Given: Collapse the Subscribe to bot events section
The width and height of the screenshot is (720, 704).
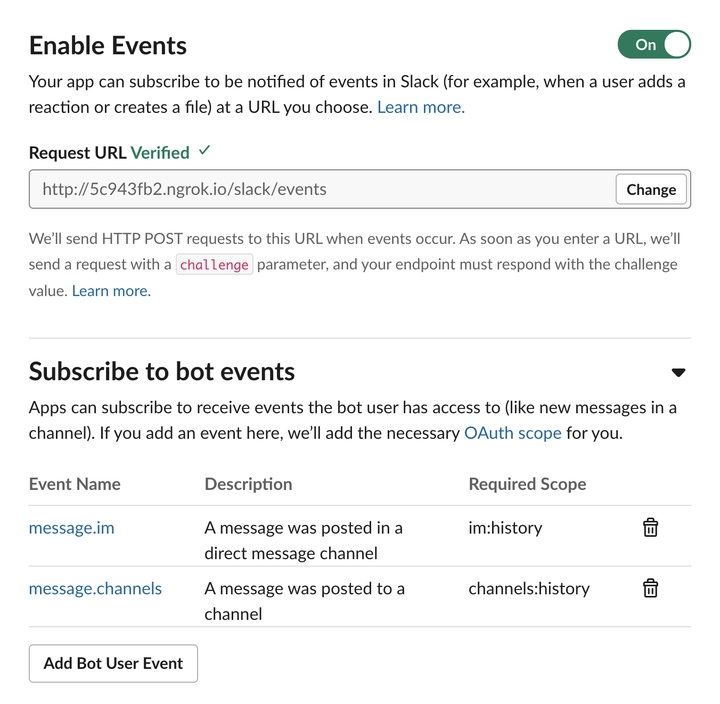Looking at the screenshot, I should [678, 372].
